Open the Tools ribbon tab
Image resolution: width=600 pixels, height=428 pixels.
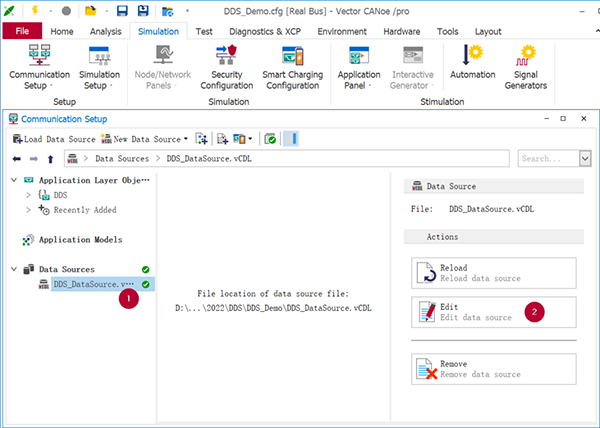448,31
